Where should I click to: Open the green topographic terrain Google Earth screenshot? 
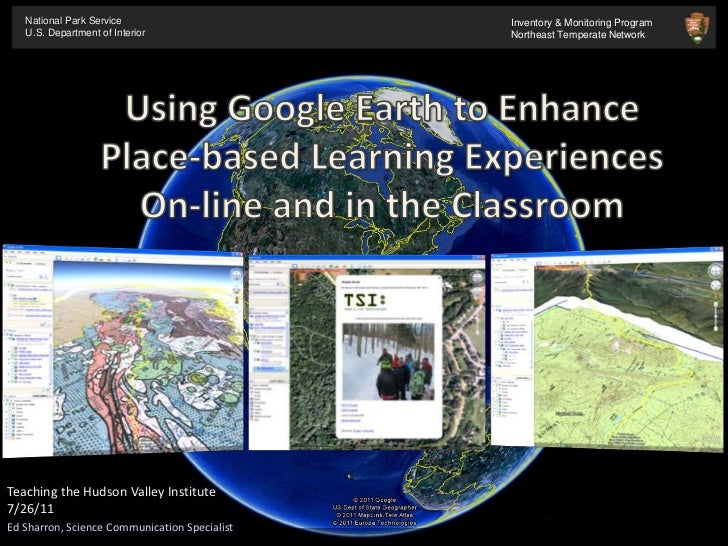pyautogui.click(x=607, y=349)
